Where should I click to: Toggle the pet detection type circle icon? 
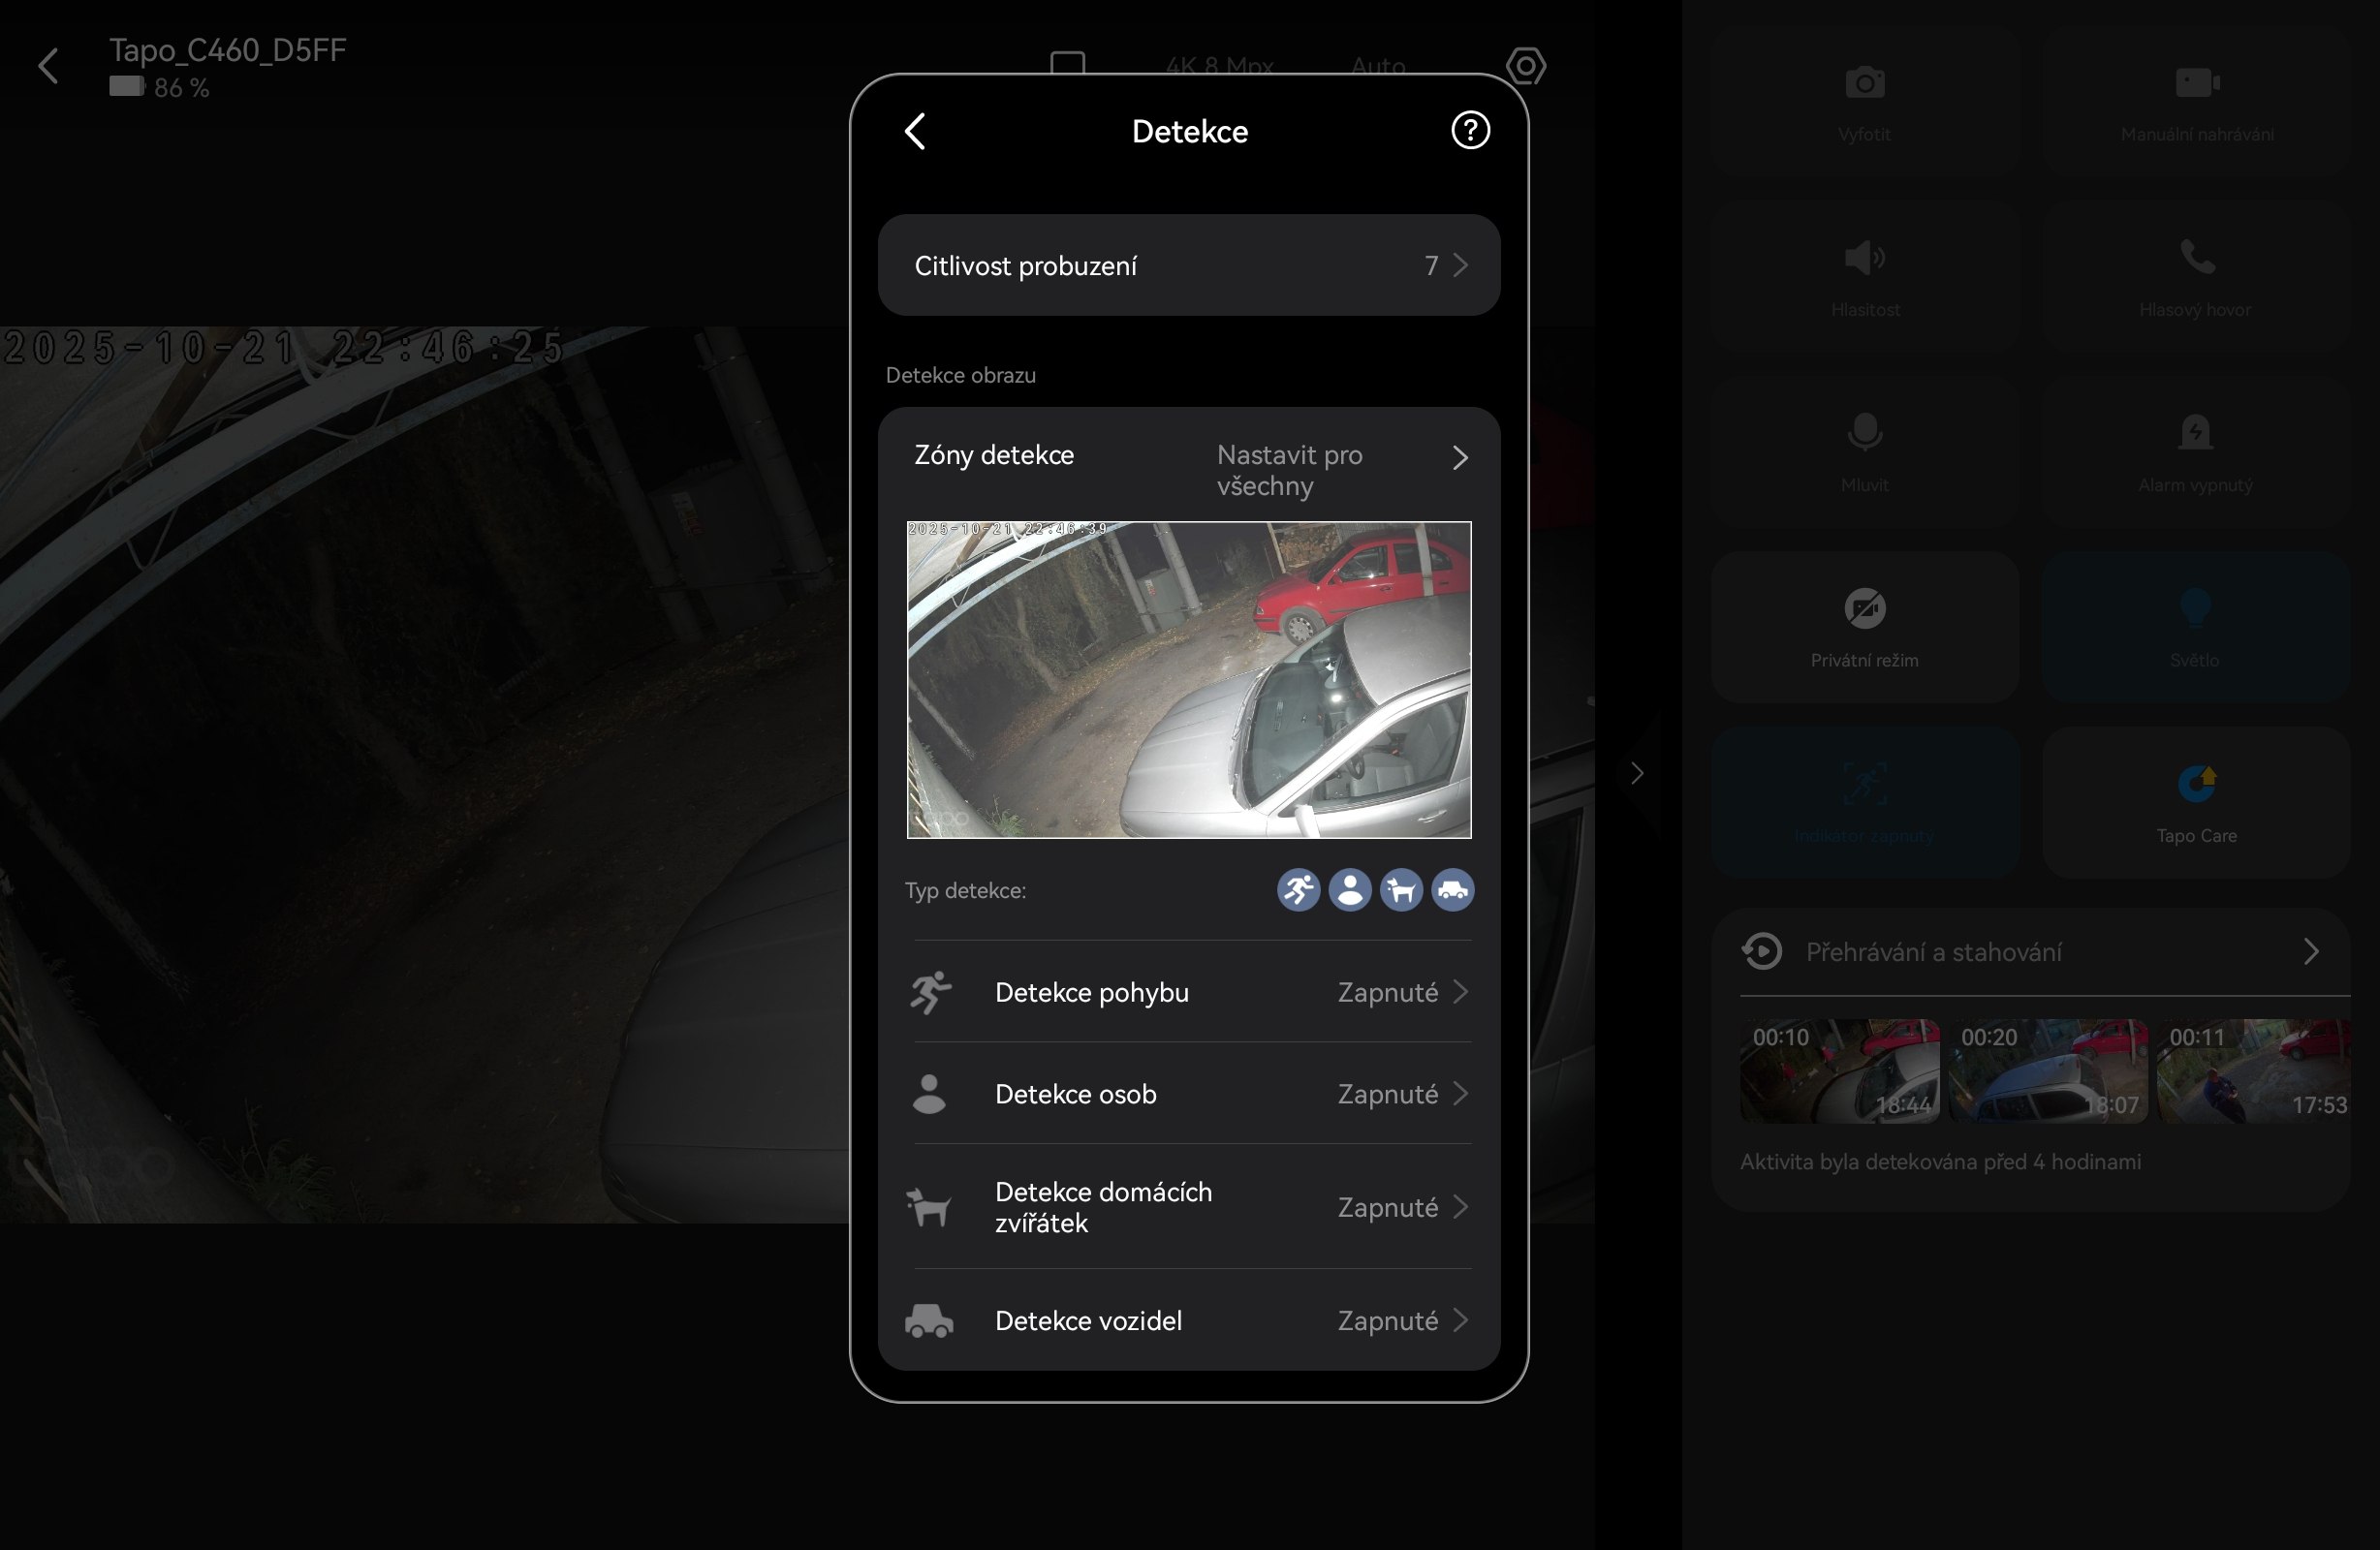tap(1401, 890)
